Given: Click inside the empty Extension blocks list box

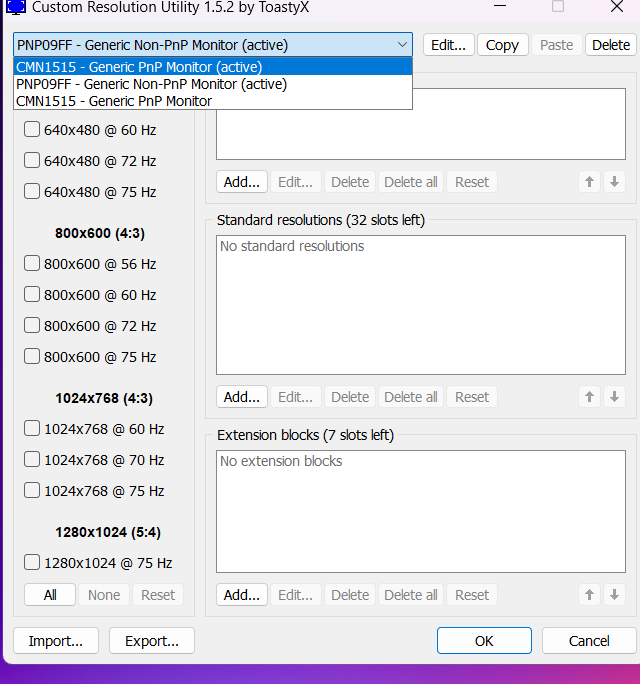Looking at the screenshot, I should coord(421,510).
